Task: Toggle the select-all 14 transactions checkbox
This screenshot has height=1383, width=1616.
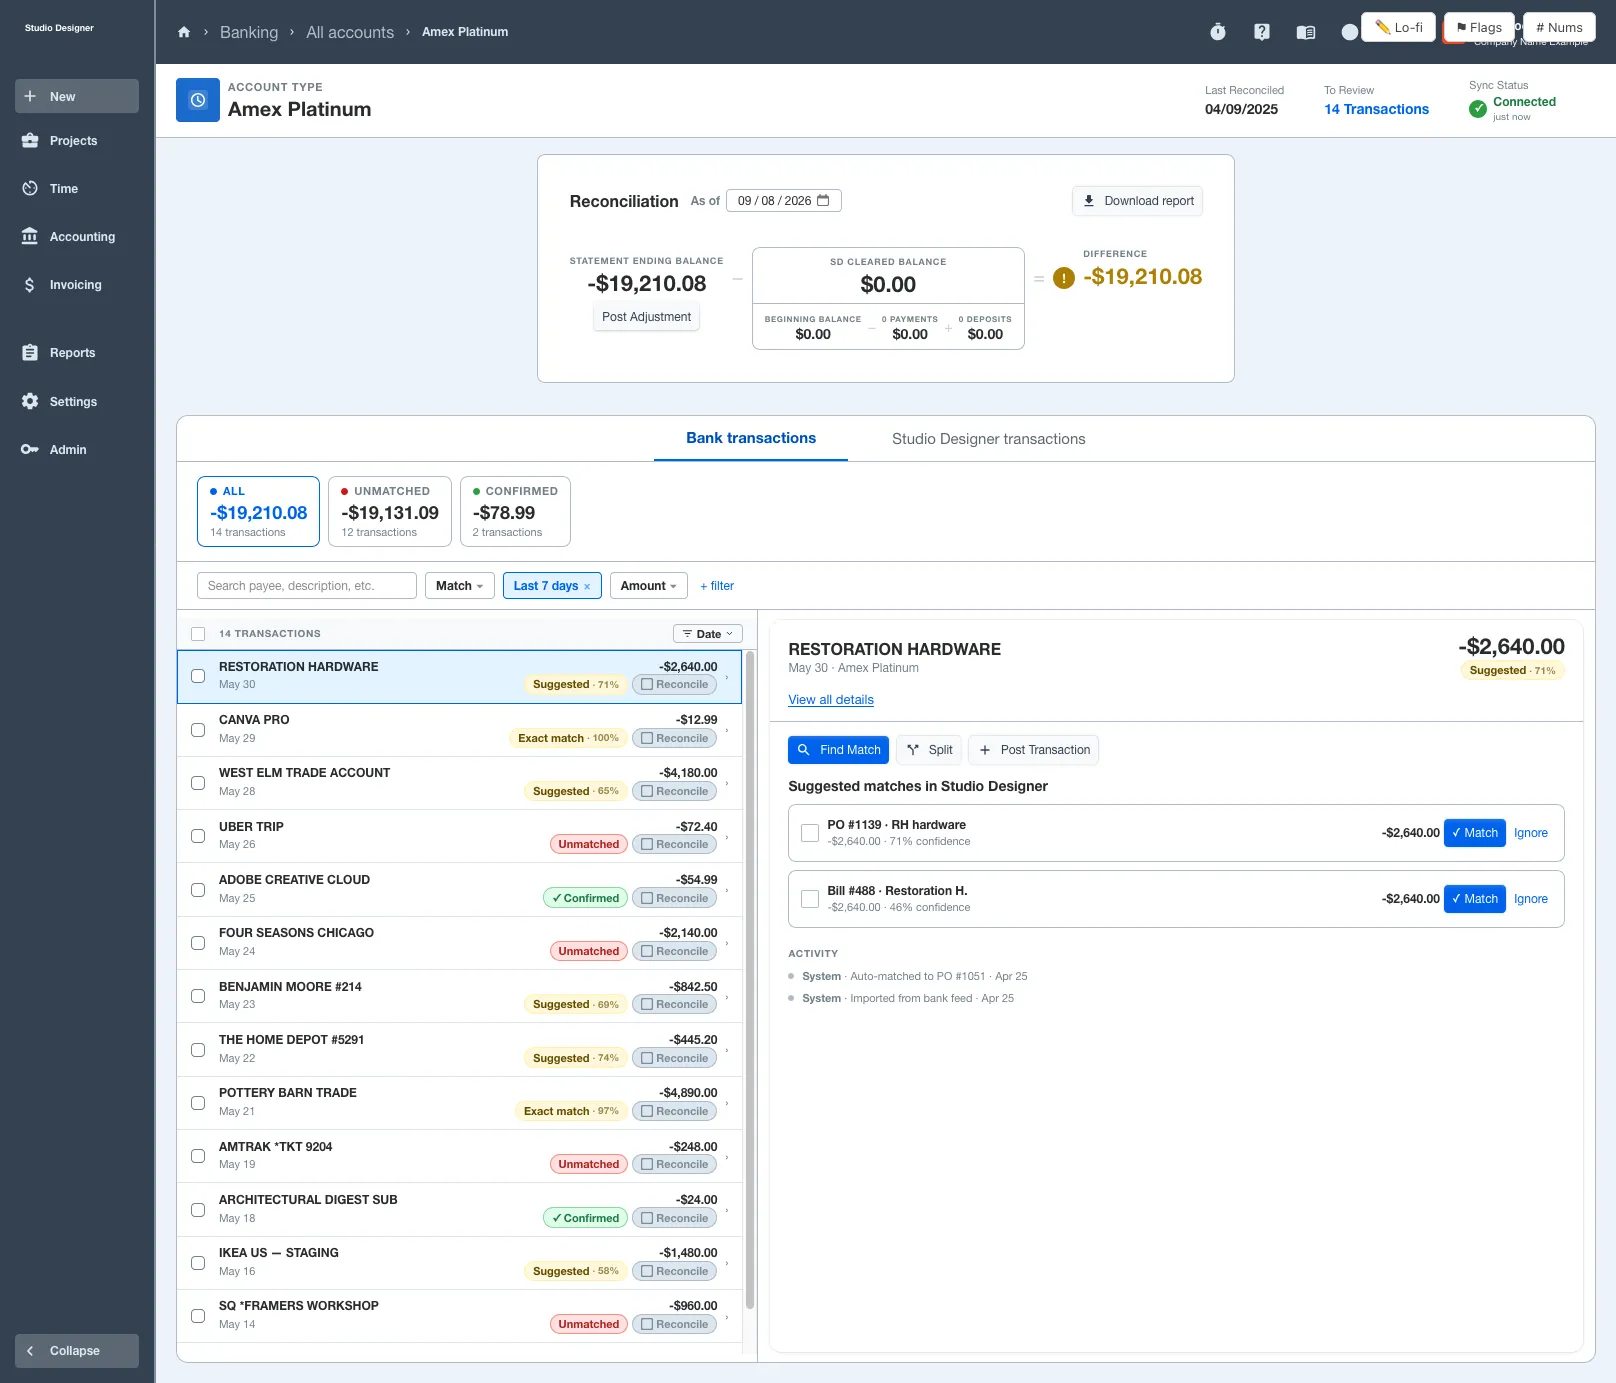Action: (x=198, y=634)
